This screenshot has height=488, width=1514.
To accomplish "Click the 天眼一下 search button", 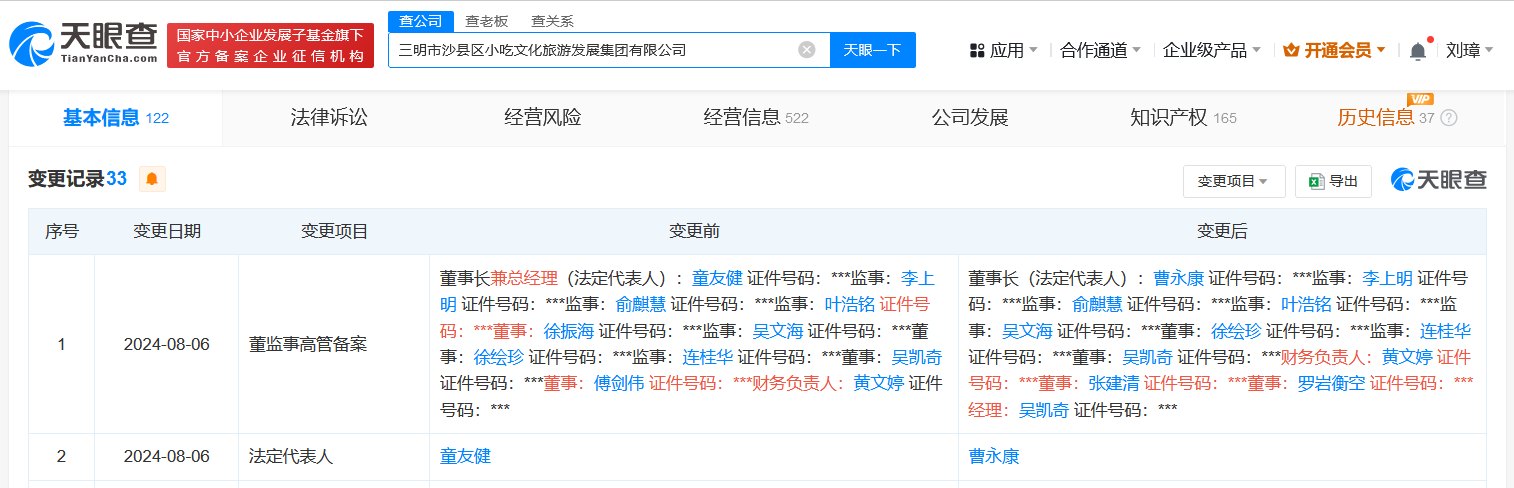I will (x=873, y=50).
